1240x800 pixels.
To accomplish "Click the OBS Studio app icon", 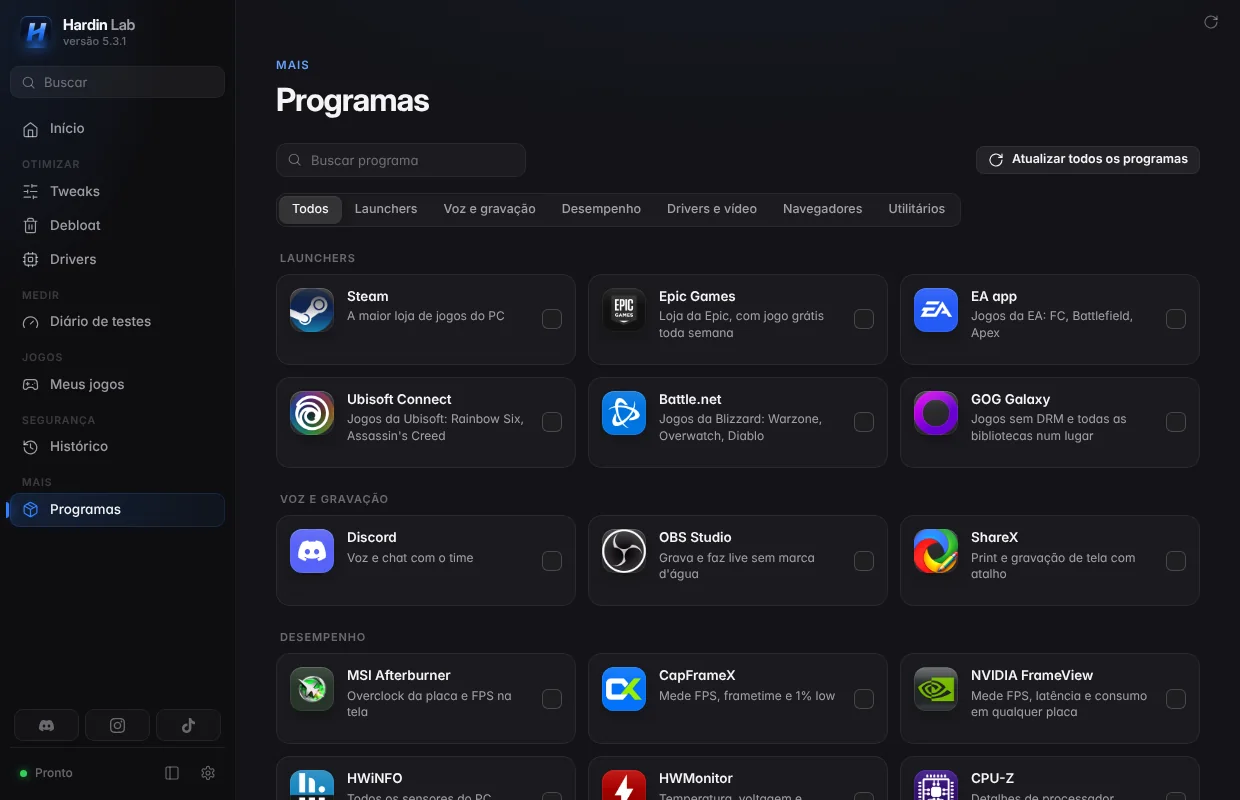I will 624,551.
